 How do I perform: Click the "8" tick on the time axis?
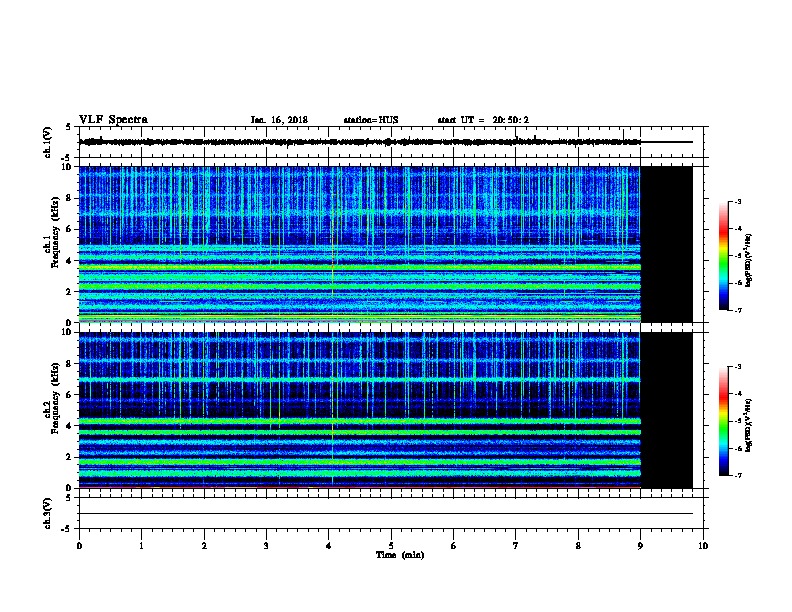click(578, 546)
